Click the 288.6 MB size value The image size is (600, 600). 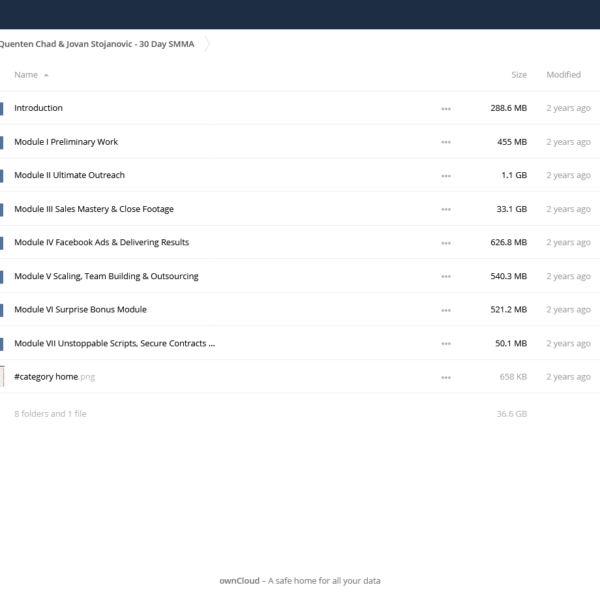coord(509,108)
